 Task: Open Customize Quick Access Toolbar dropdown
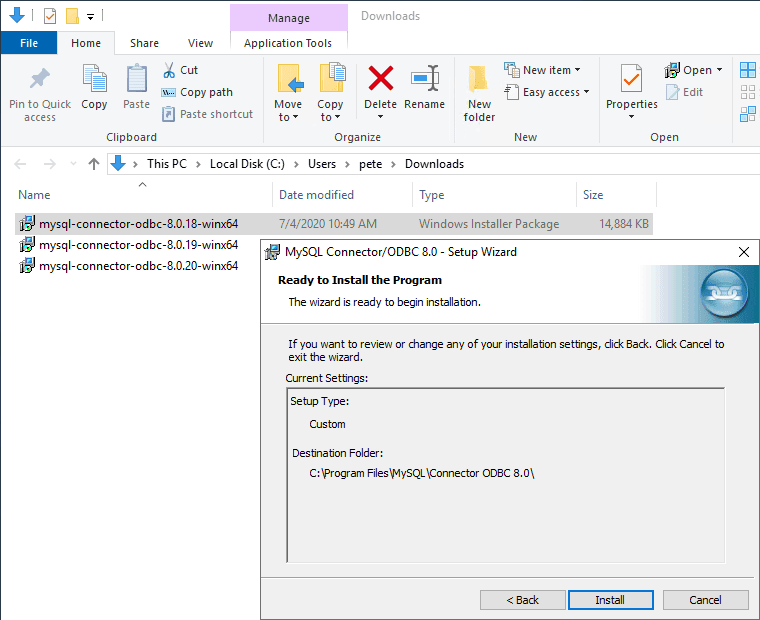[x=90, y=16]
